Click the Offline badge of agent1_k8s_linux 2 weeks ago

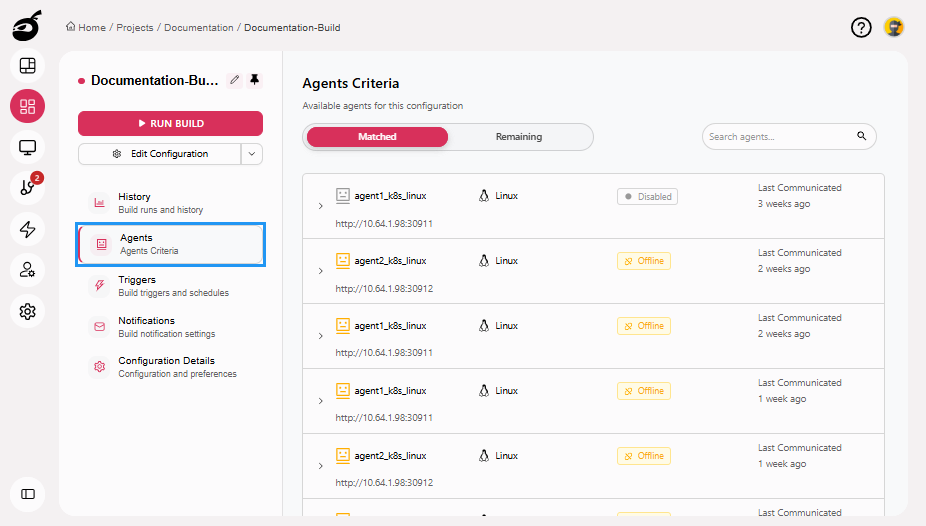[x=644, y=326]
